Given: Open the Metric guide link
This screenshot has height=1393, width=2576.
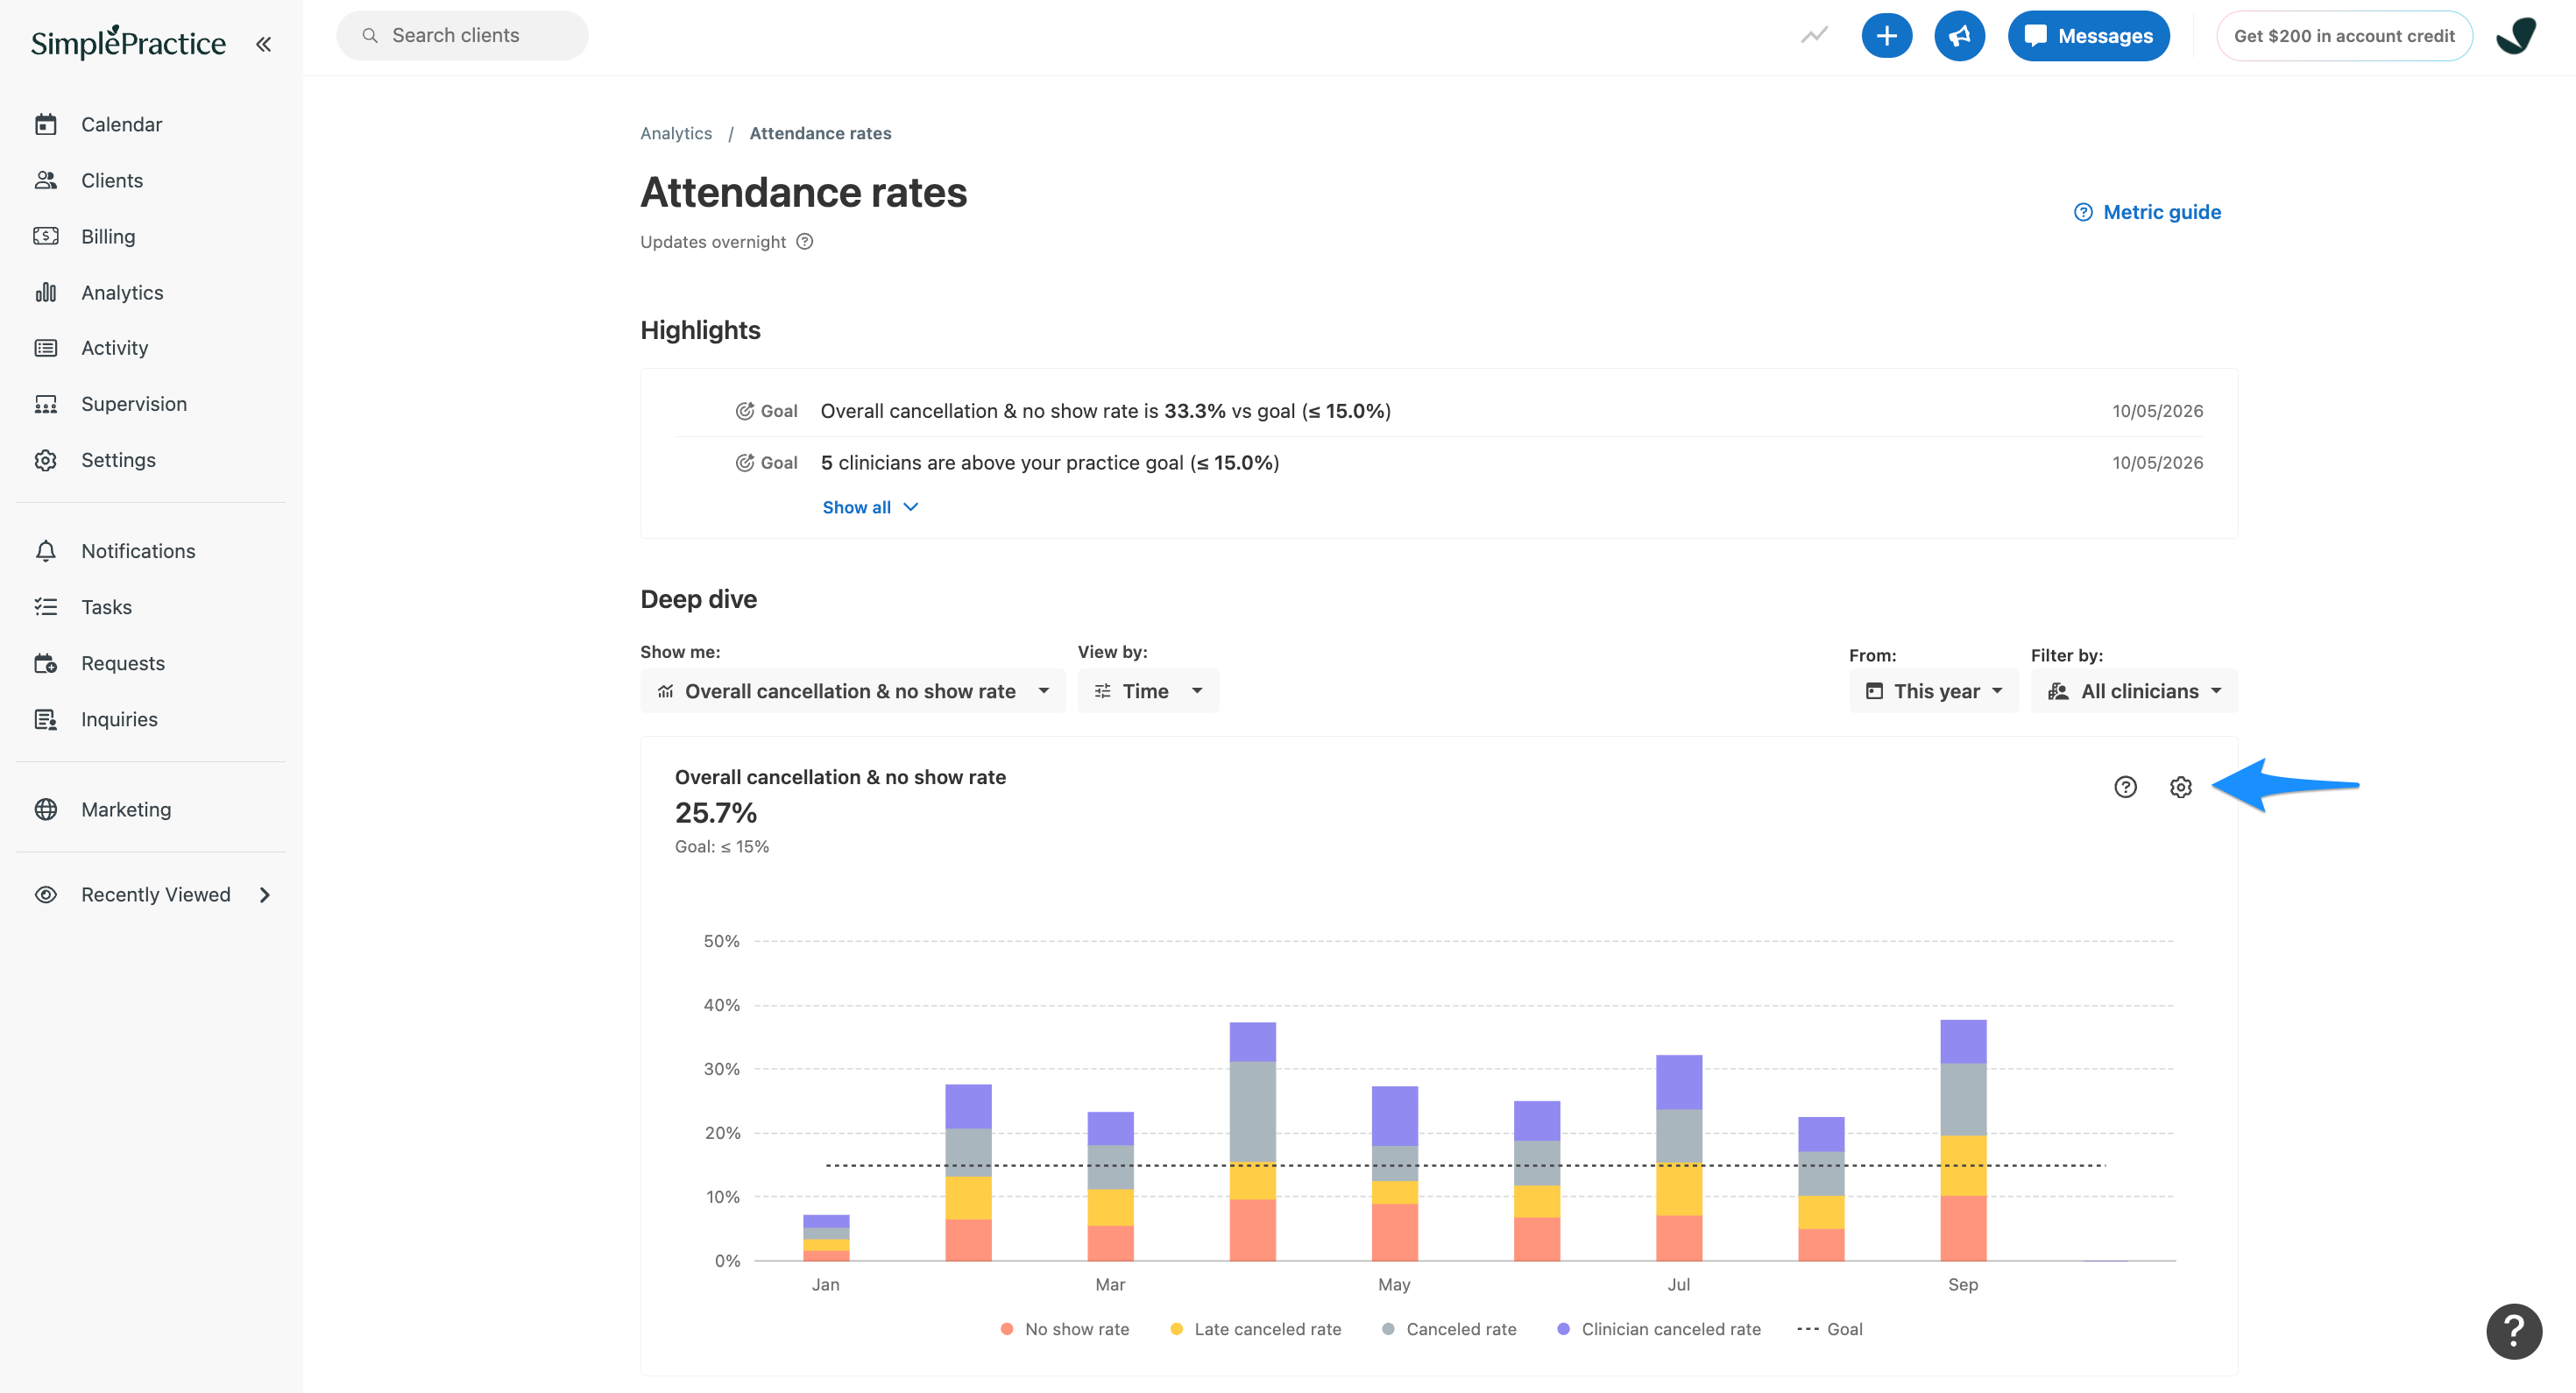Looking at the screenshot, I should click(x=2147, y=212).
